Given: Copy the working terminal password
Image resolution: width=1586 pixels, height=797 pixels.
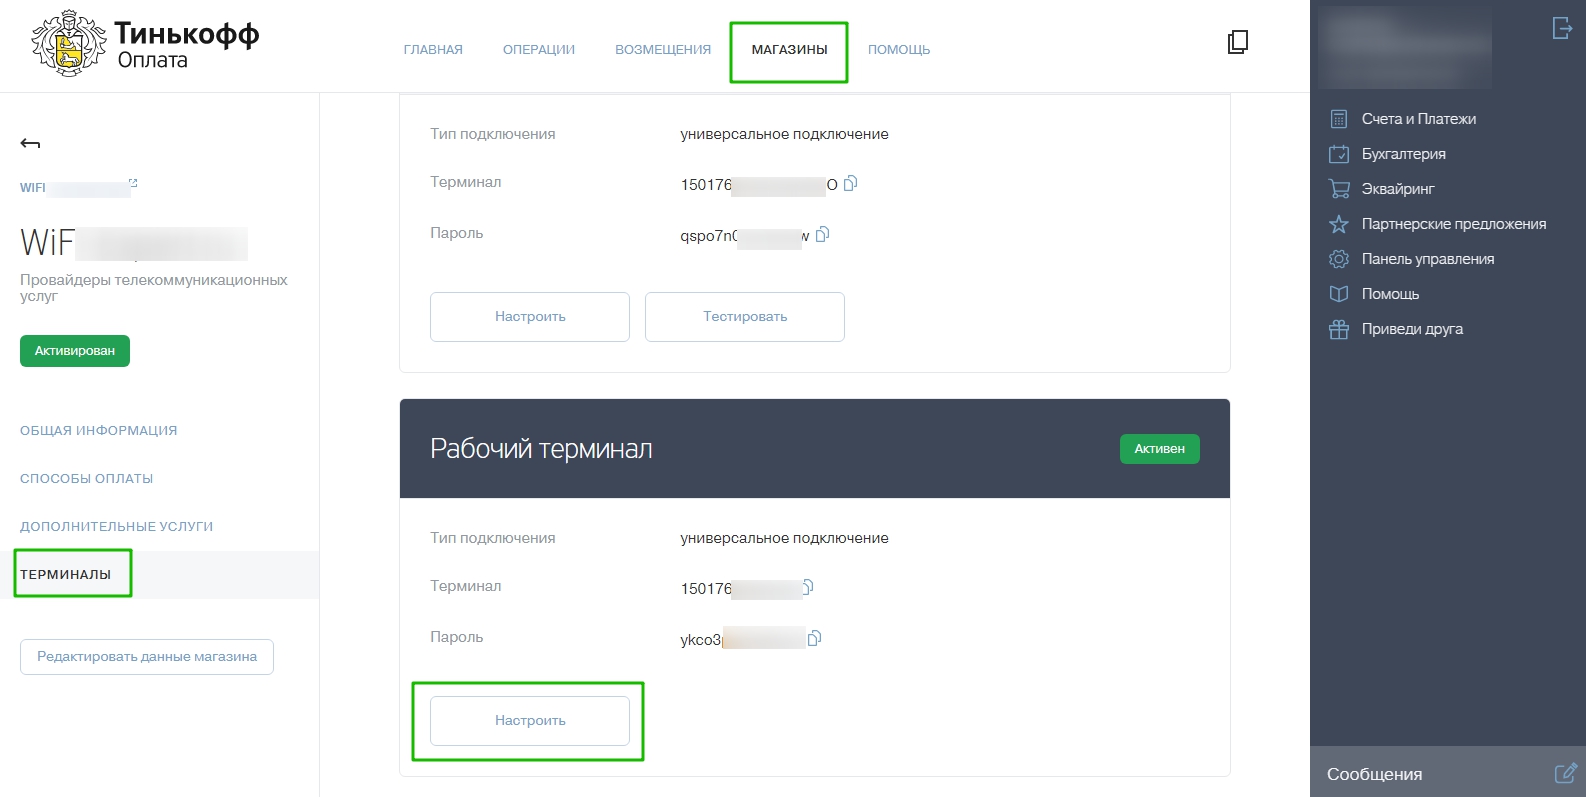Looking at the screenshot, I should (814, 638).
